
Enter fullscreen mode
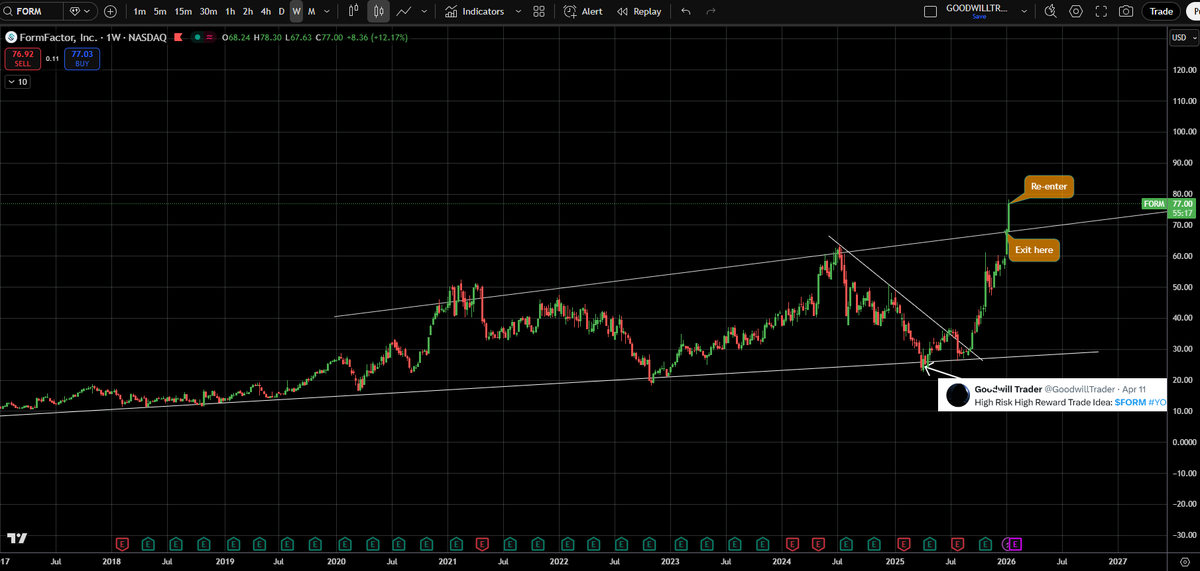coord(1101,12)
